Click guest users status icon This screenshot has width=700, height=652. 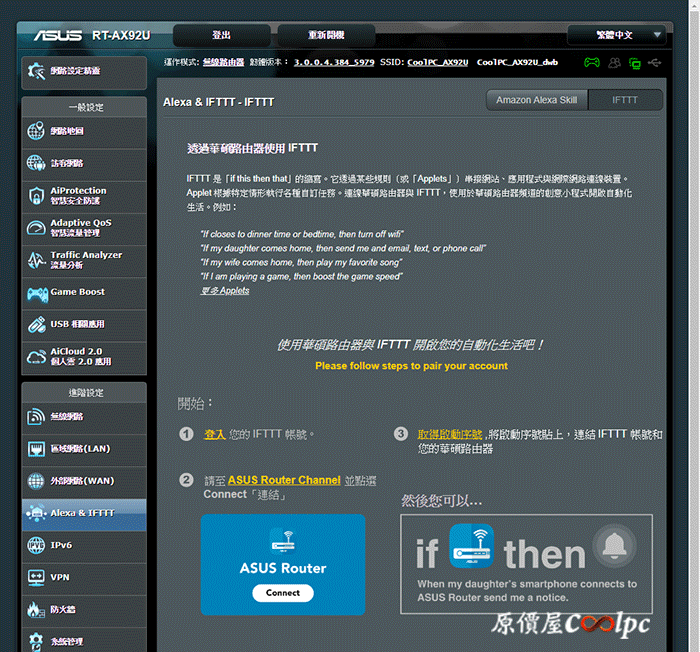click(615, 63)
